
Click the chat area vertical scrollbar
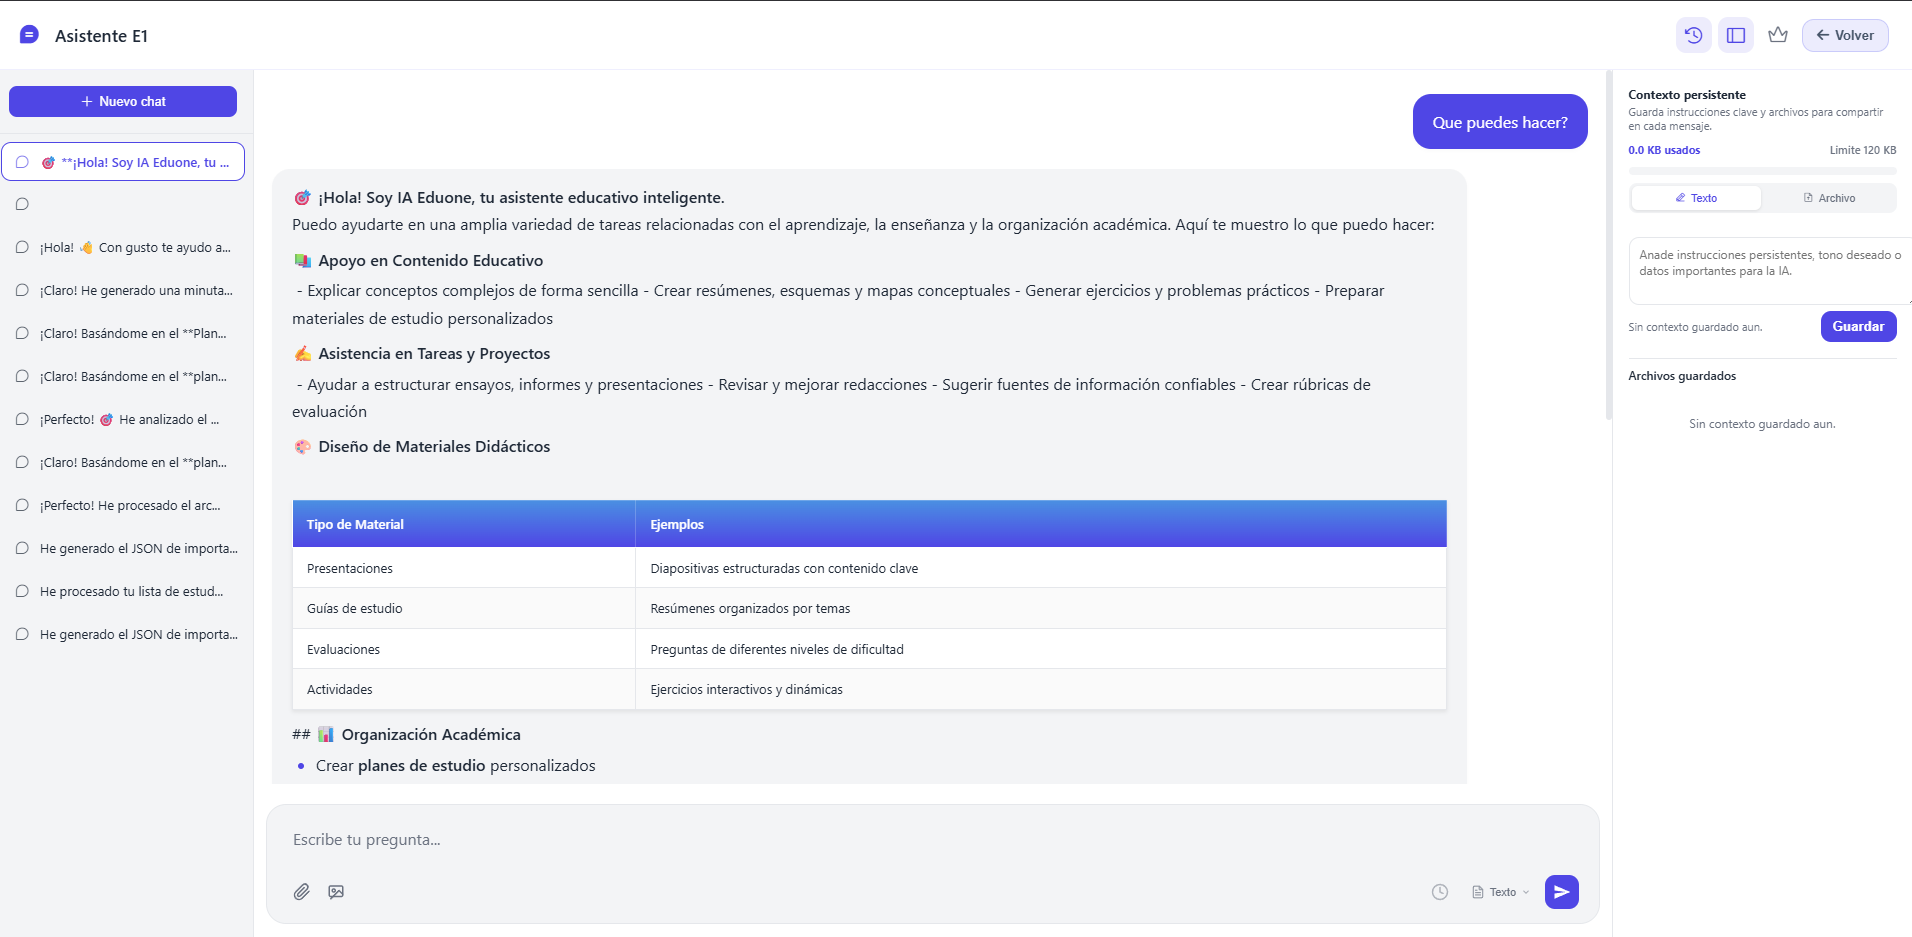[x=1608, y=245]
